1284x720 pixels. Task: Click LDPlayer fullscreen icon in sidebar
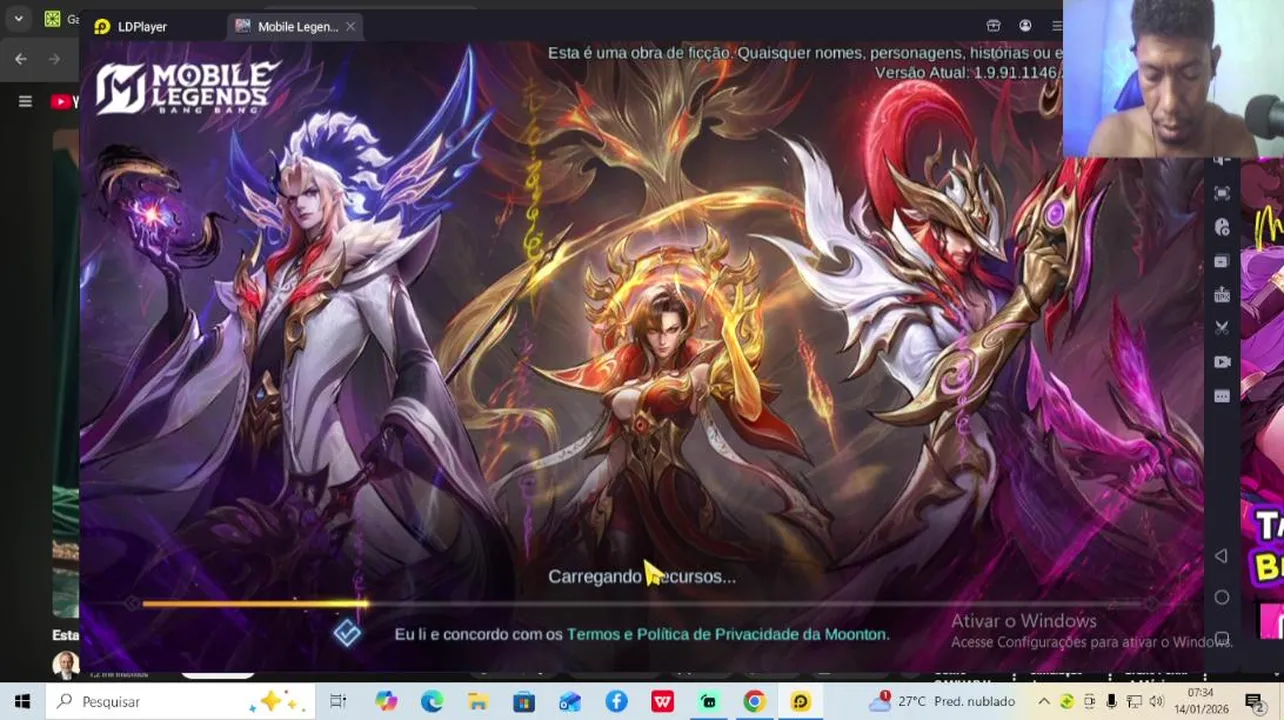pyautogui.click(x=1222, y=193)
